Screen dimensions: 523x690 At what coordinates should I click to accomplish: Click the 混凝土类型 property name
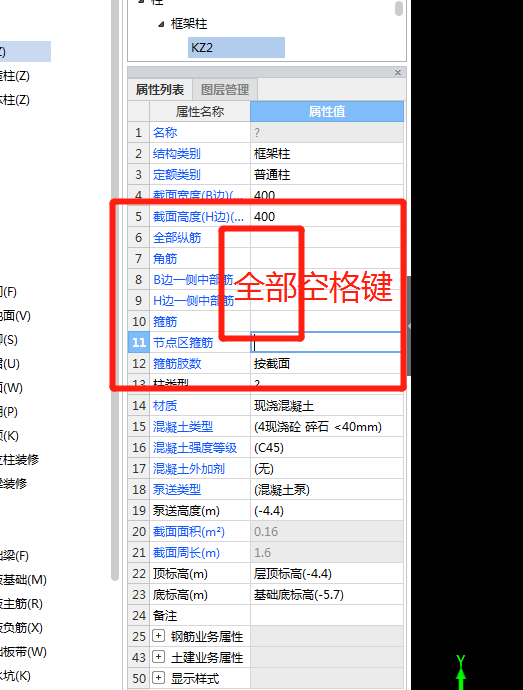pos(183,426)
